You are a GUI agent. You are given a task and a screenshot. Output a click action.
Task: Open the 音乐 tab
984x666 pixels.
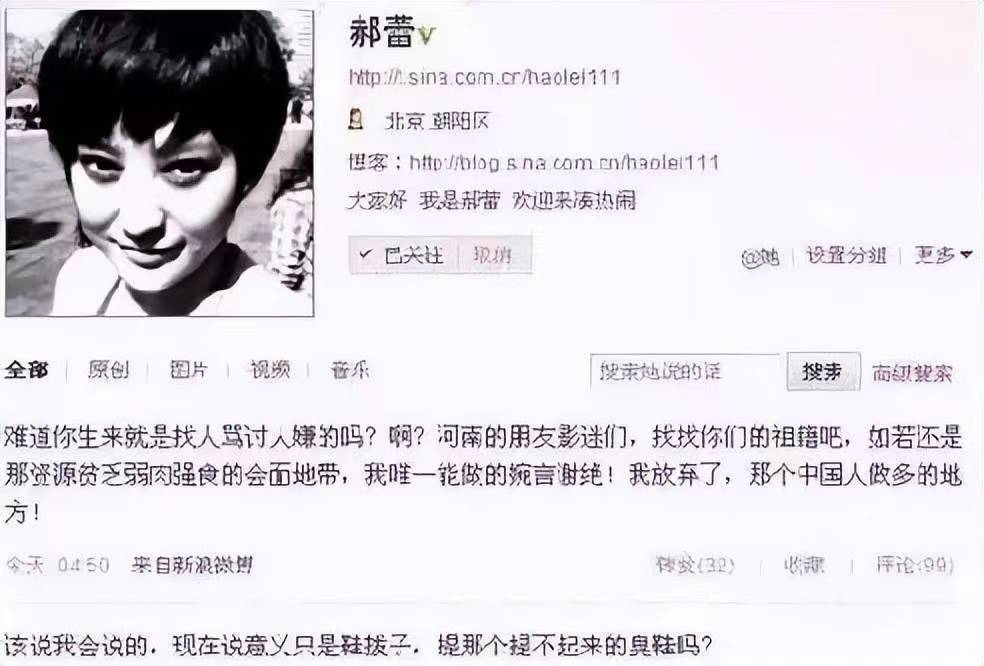[350, 370]
